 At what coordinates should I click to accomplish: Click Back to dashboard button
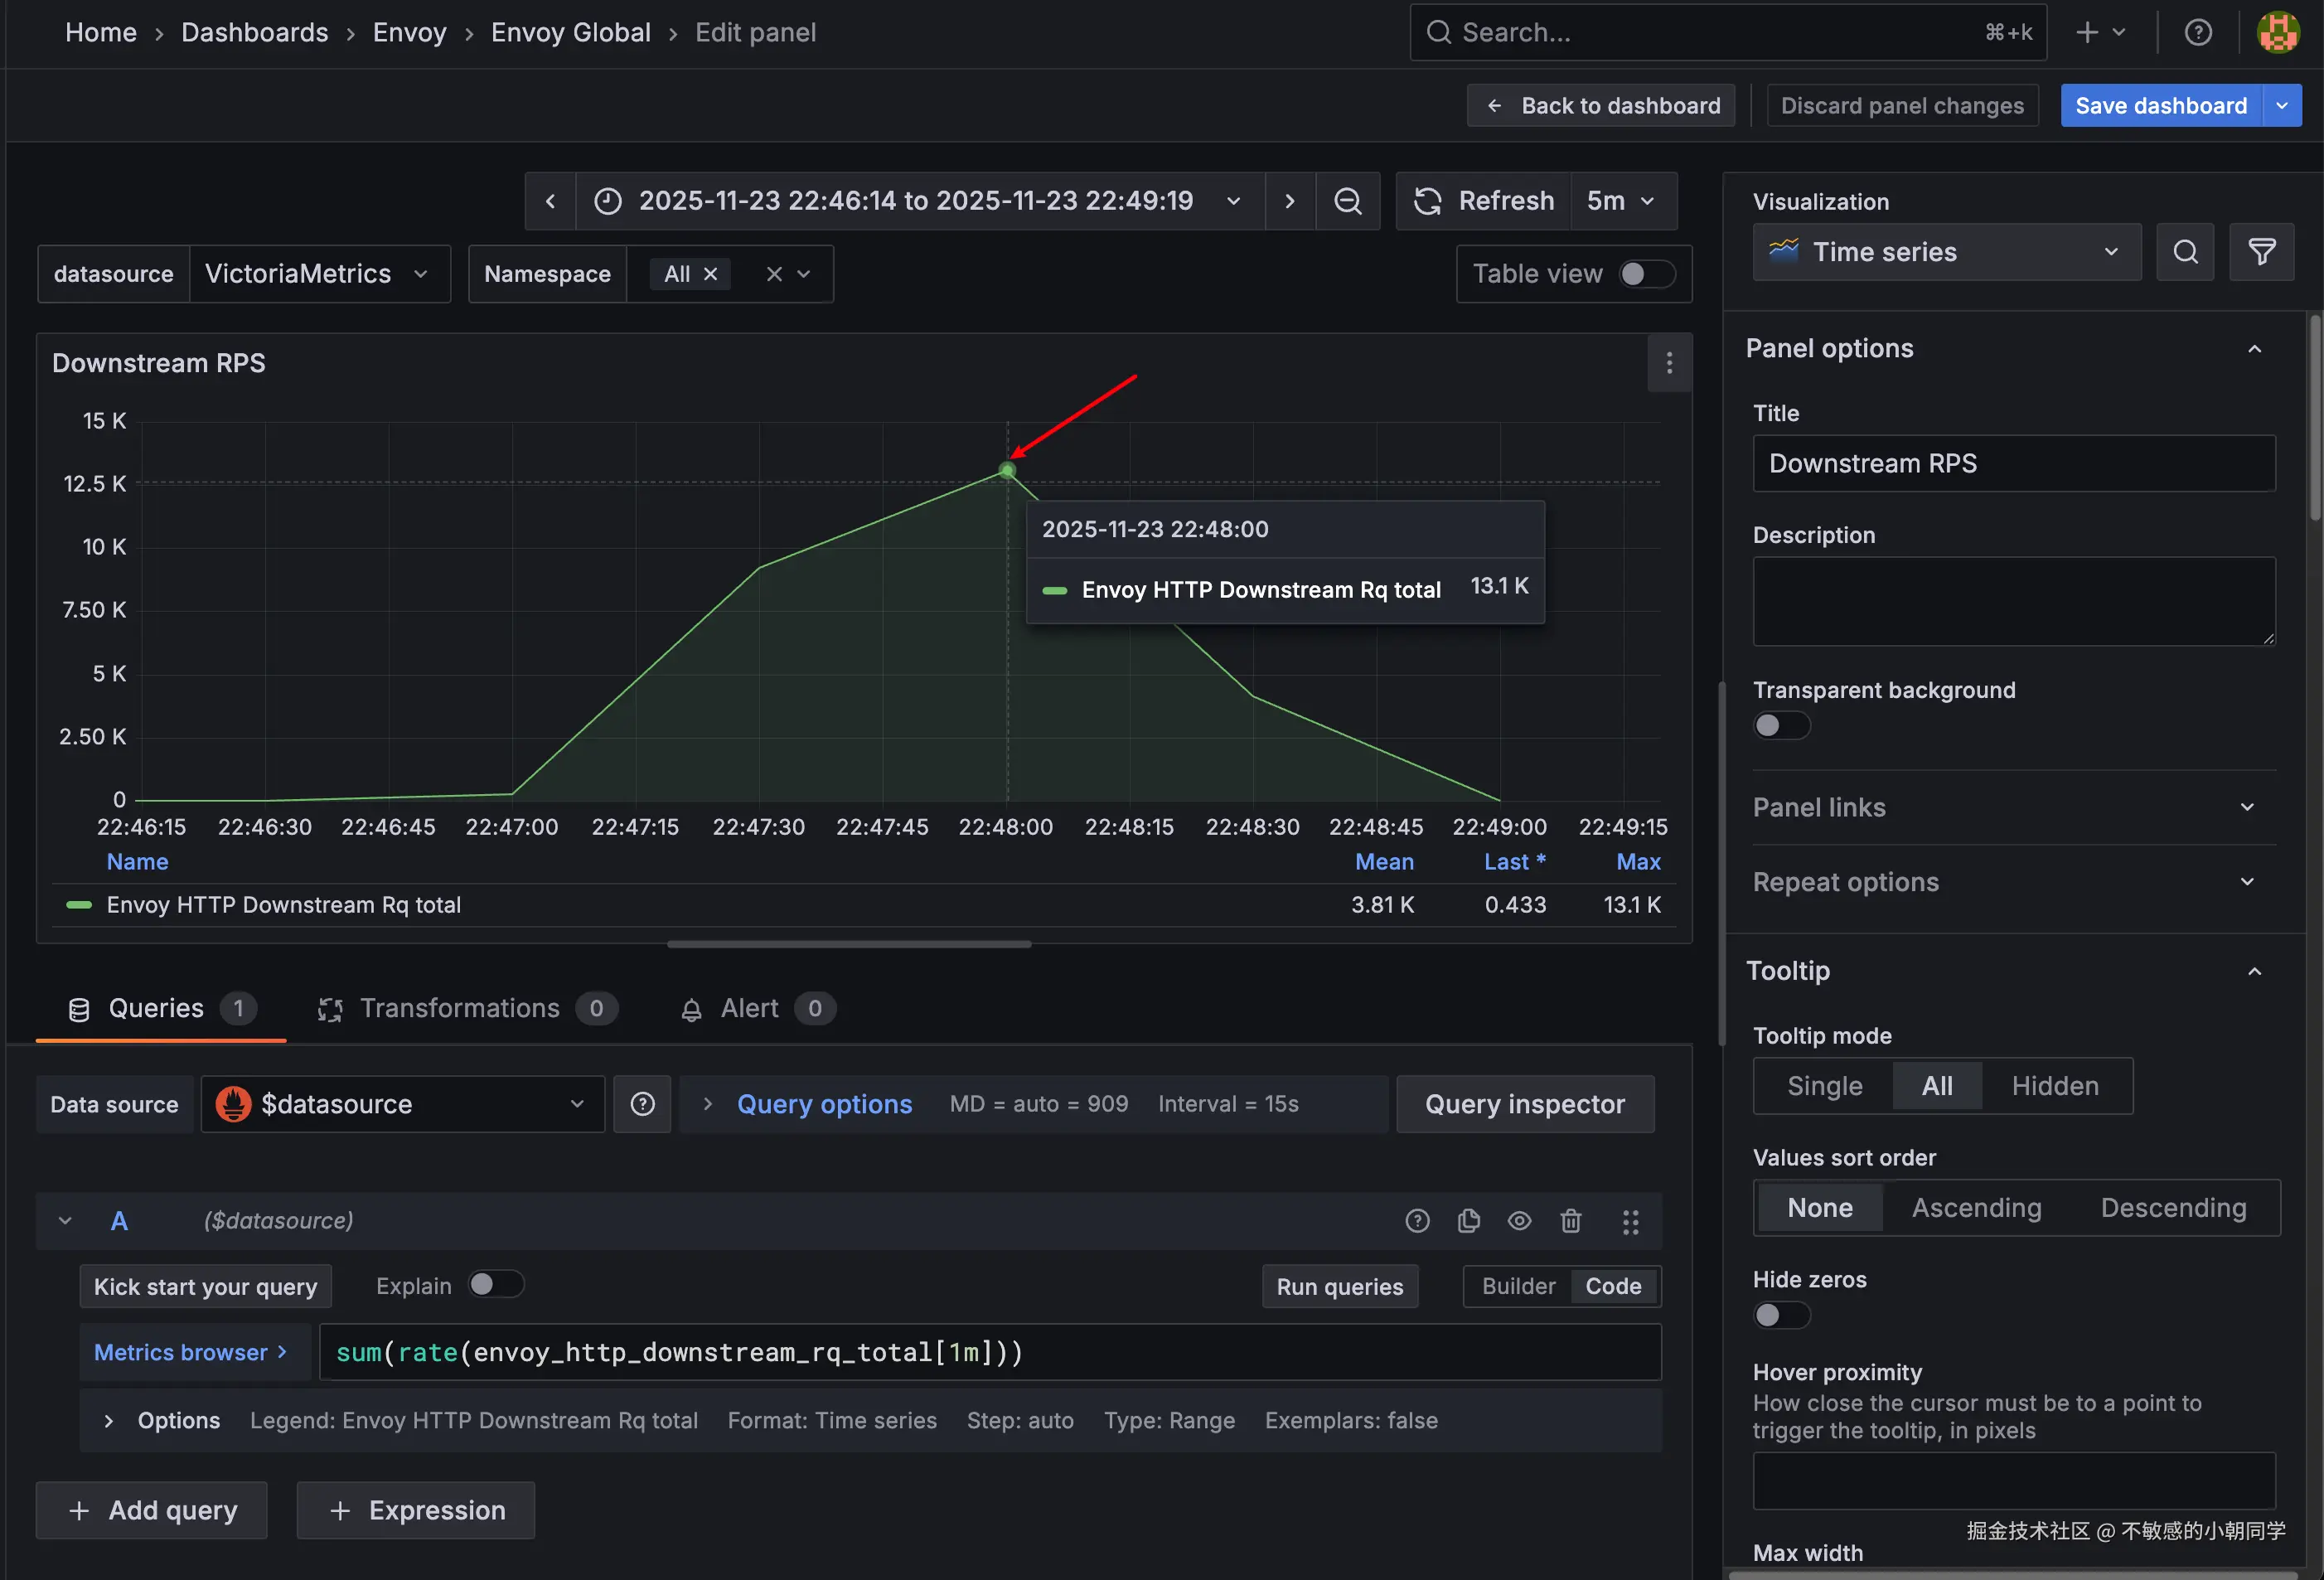1602,106
